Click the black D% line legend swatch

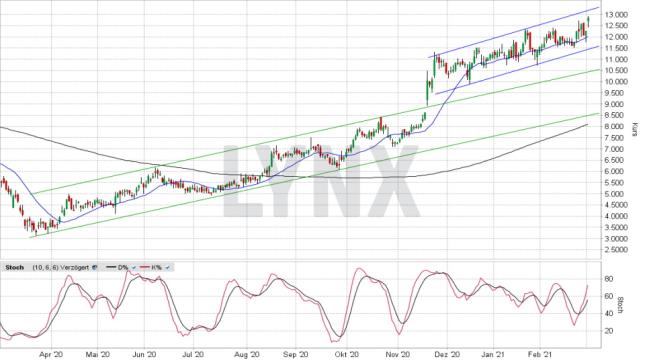[111, 268]
